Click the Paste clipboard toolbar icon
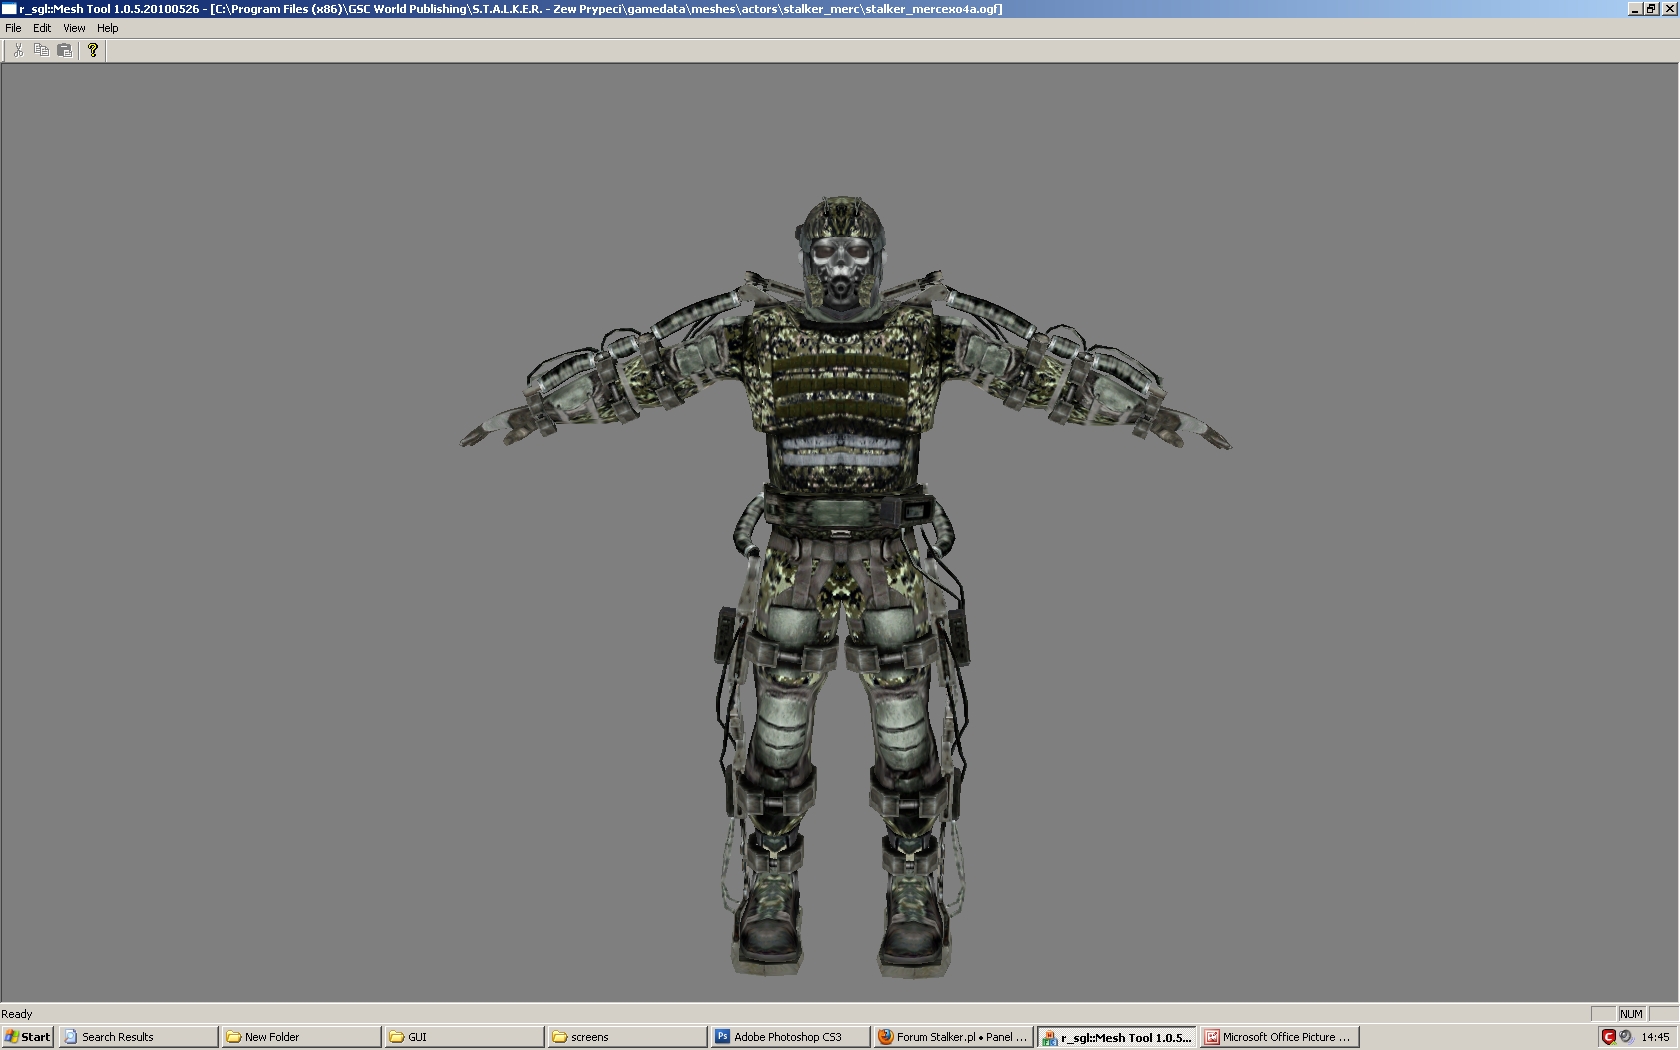Viewport: 1680px width, 1050px height. pos(65,50)
